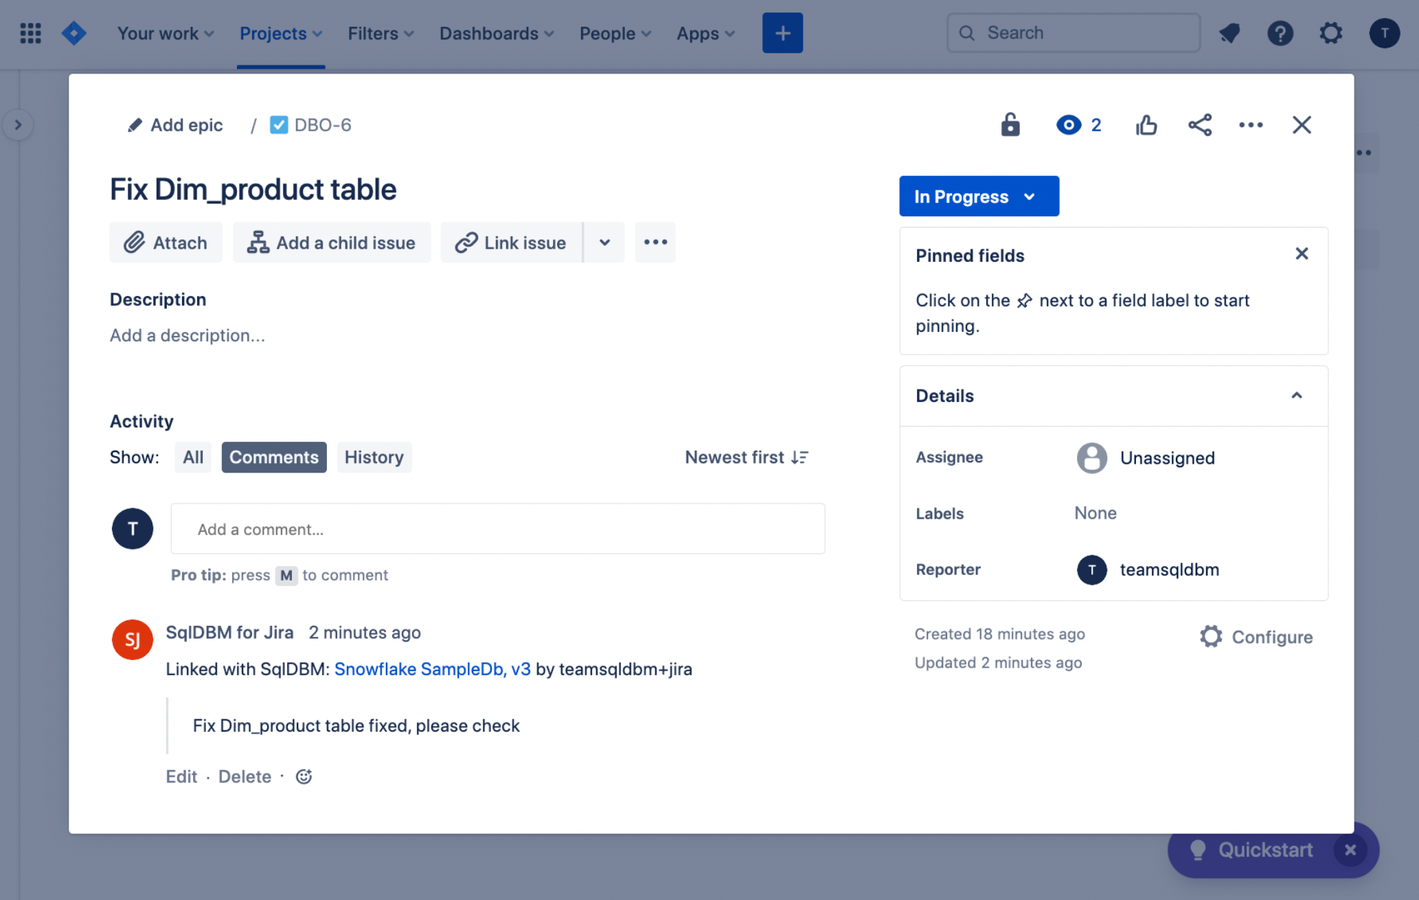The height and width of the screenshot is (900, 1419).
Task: Collapse the Details section
Action: pyautogui.click(x=1296, y=396)
